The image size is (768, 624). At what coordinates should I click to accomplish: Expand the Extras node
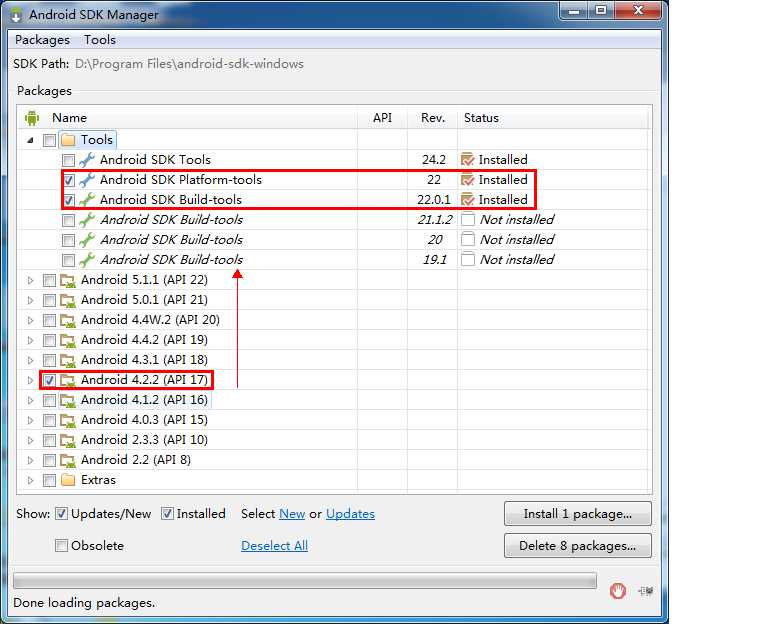(x=30, y=480)
